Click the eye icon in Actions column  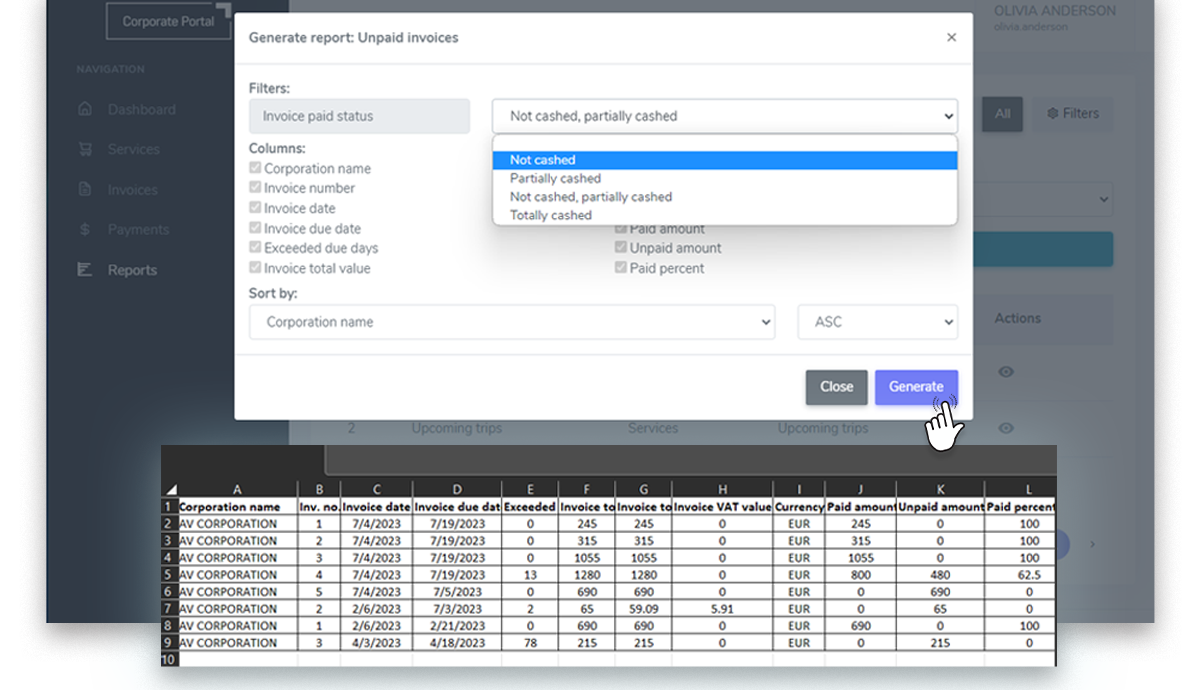click(x=1006, y=372)
